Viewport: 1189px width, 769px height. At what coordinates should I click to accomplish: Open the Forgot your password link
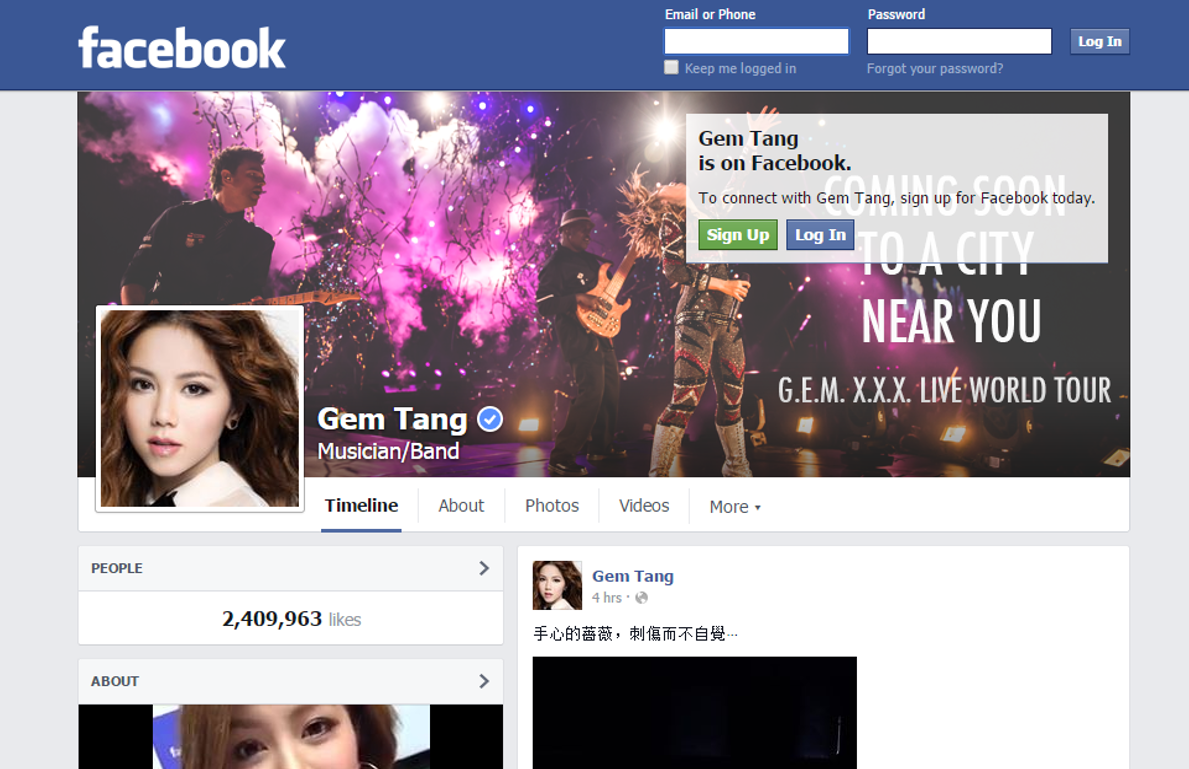tap(934, 68)
